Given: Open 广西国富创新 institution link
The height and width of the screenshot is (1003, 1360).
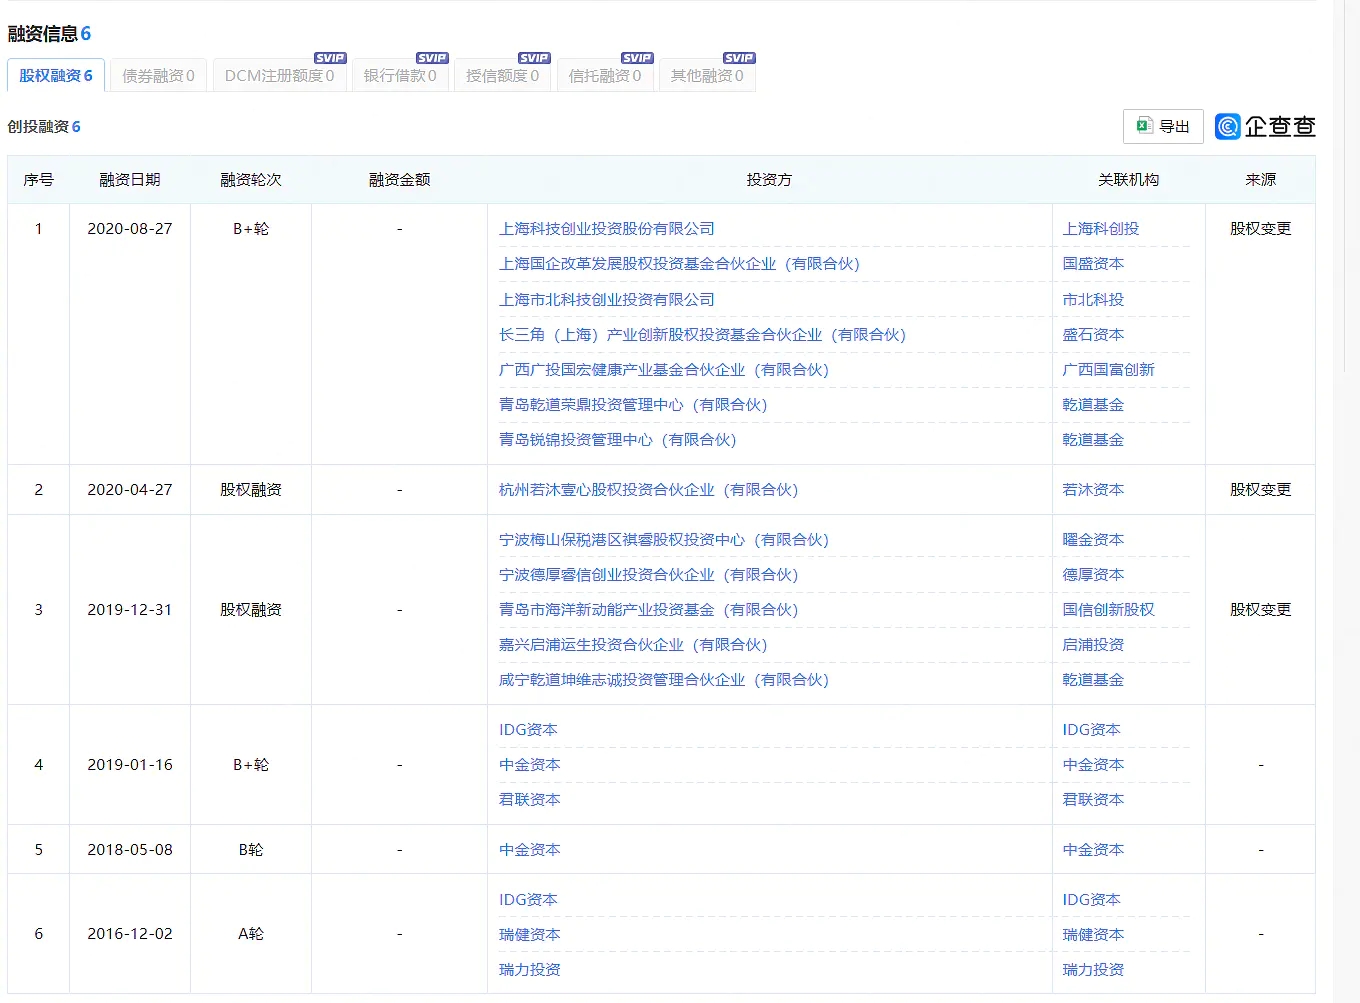Looking at the screenshot, I should click(1108, 370).
